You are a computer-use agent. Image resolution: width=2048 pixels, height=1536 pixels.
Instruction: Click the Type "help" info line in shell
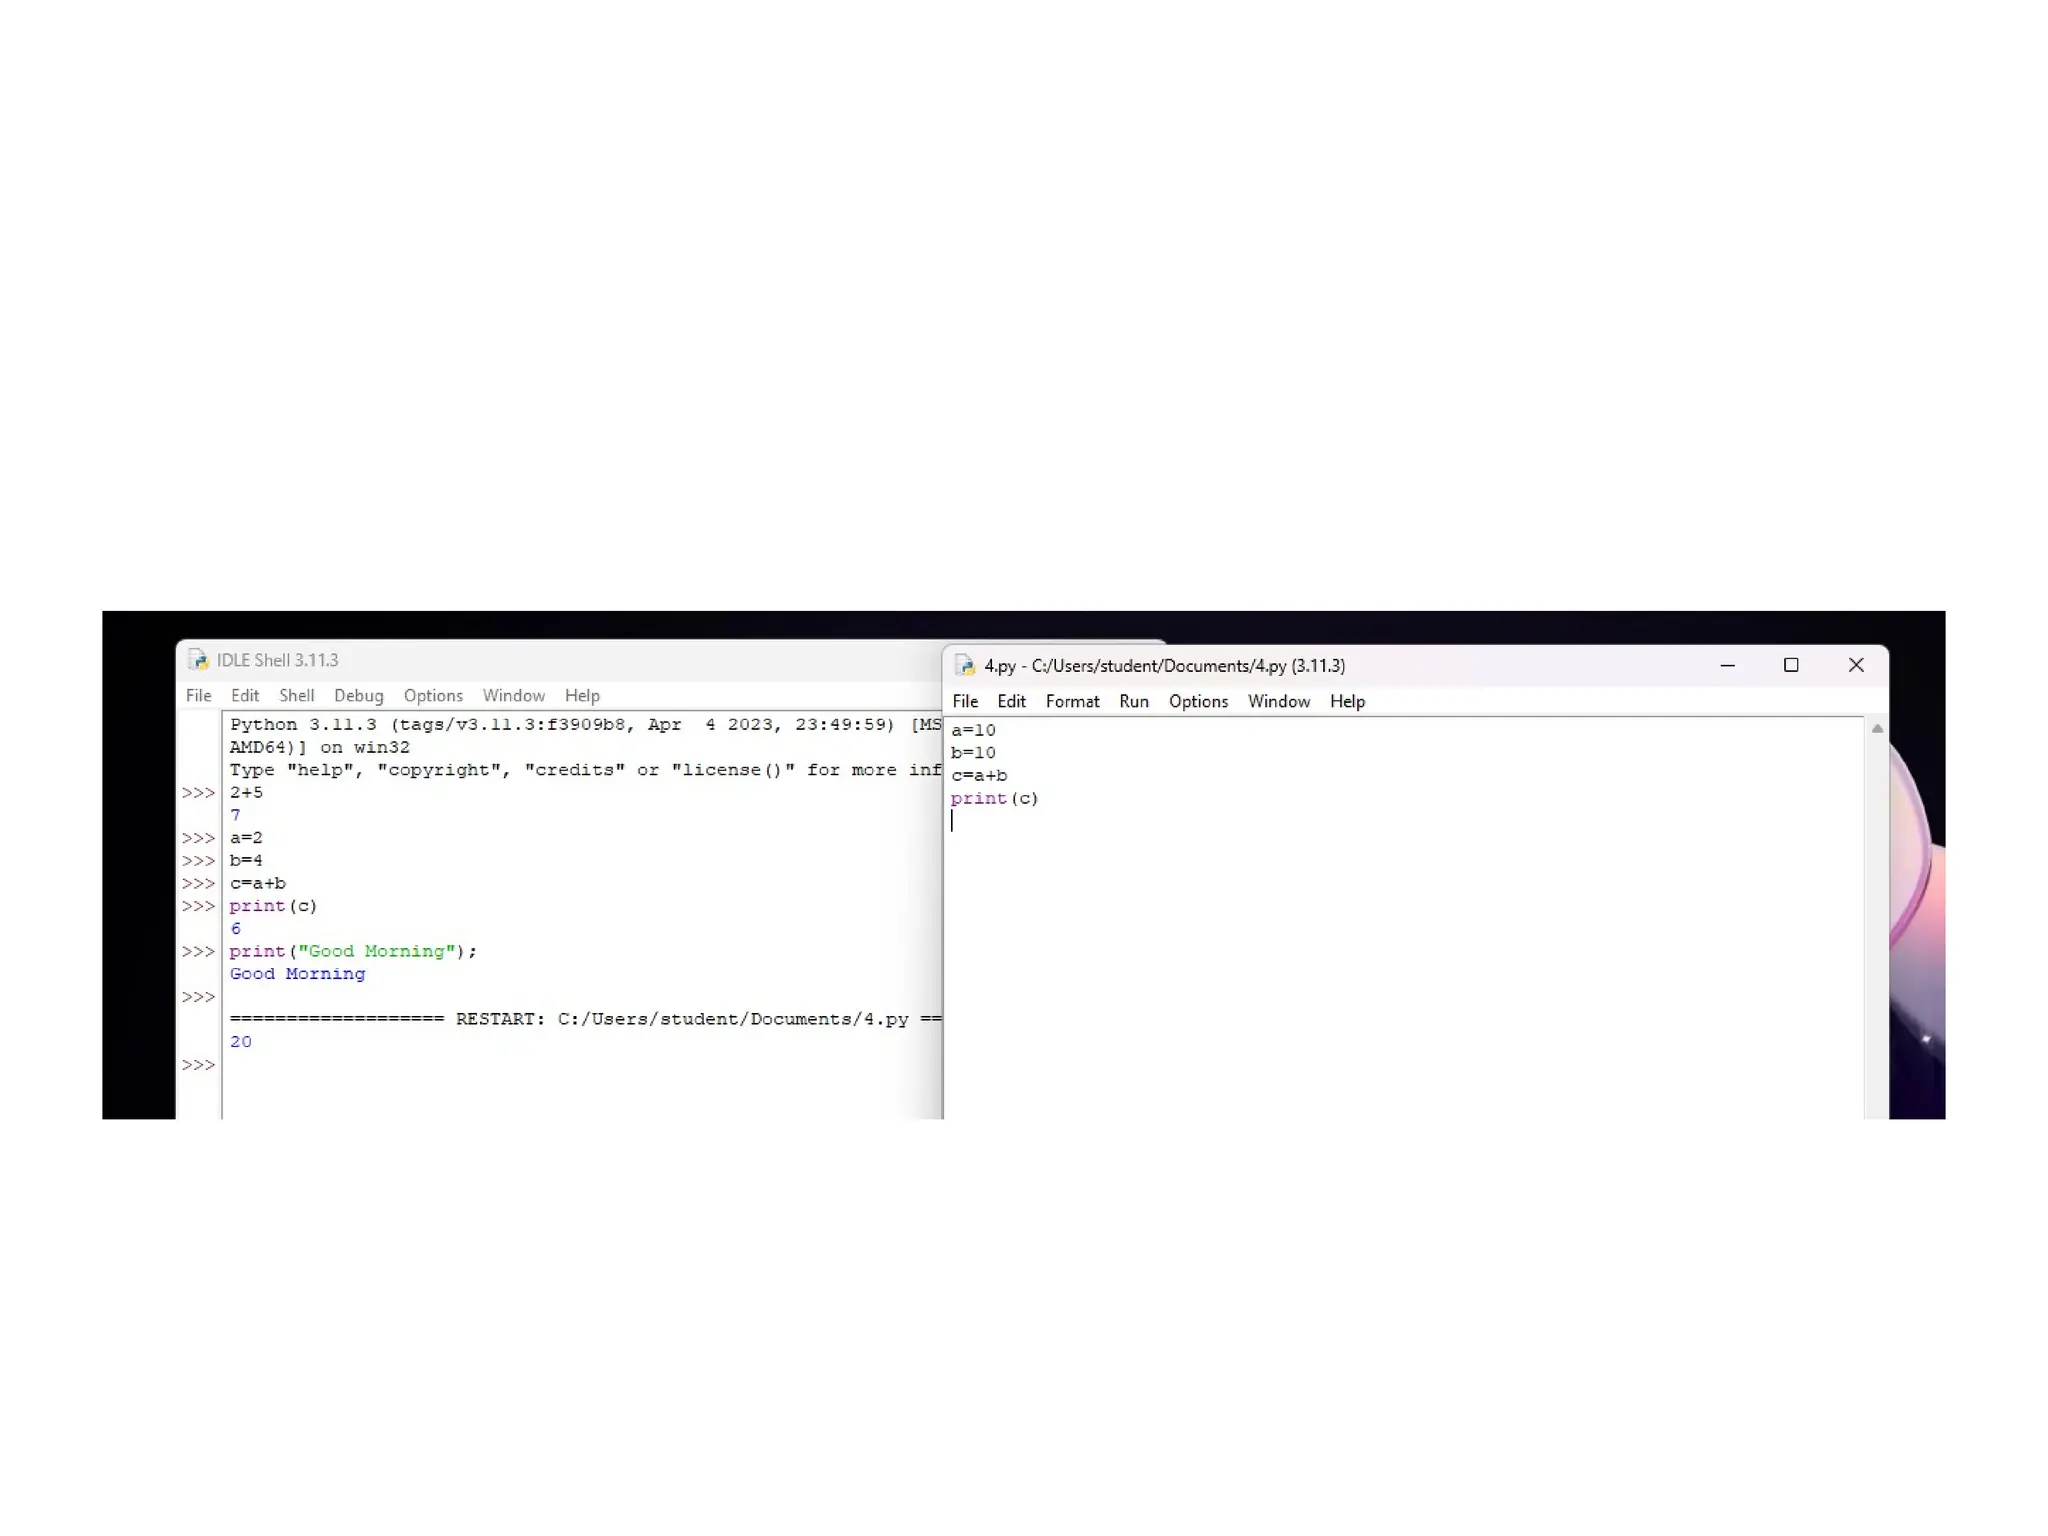(585, 770)
